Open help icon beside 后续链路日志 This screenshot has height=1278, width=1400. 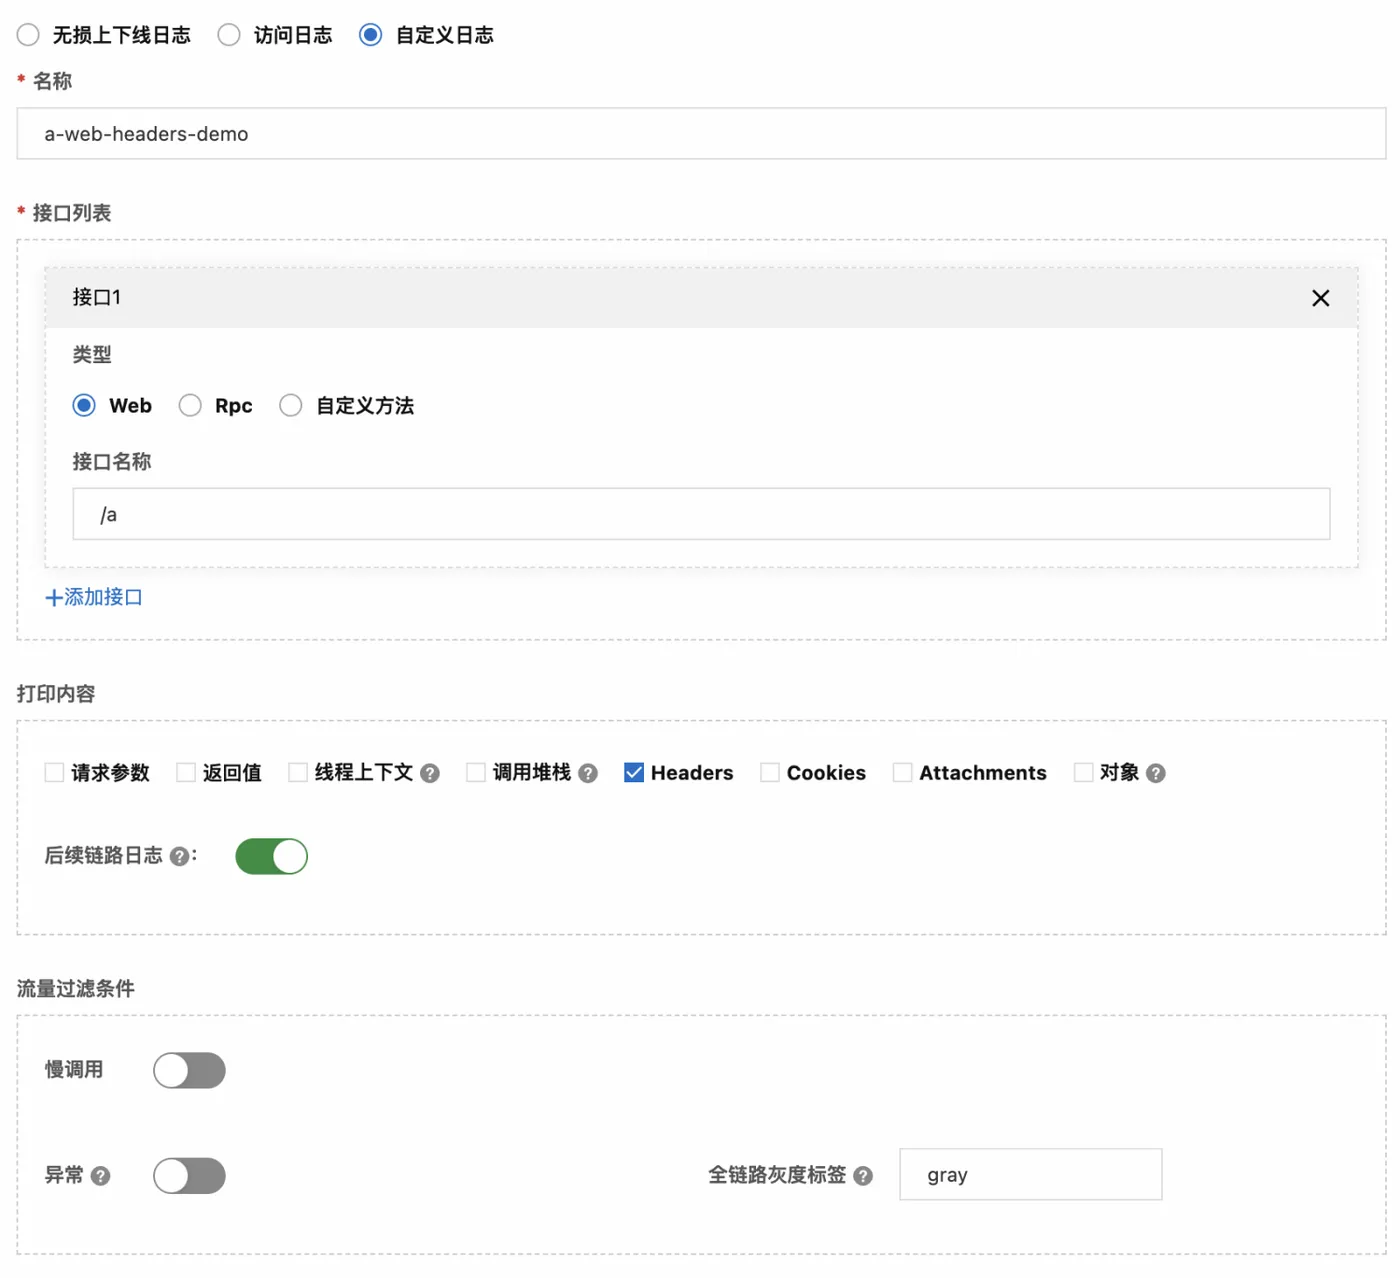coord(179,856)
